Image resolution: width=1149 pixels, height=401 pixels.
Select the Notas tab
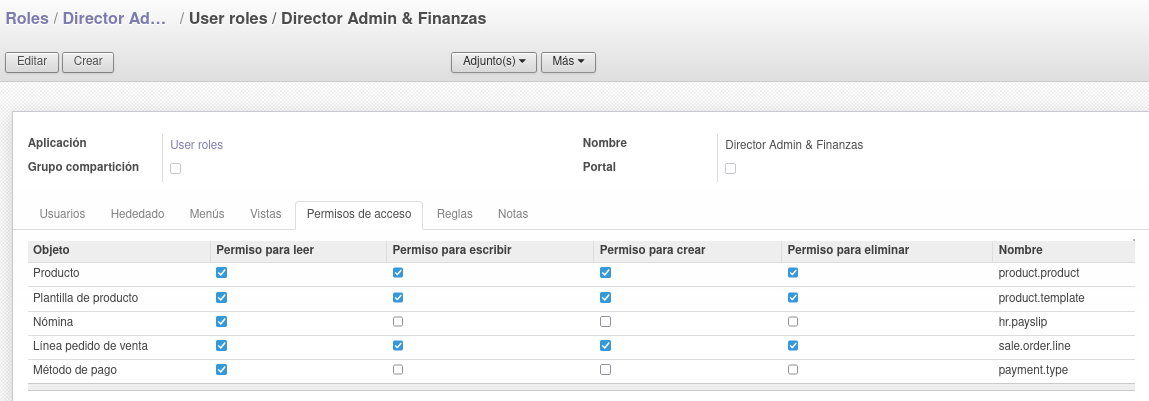[513, 214]
